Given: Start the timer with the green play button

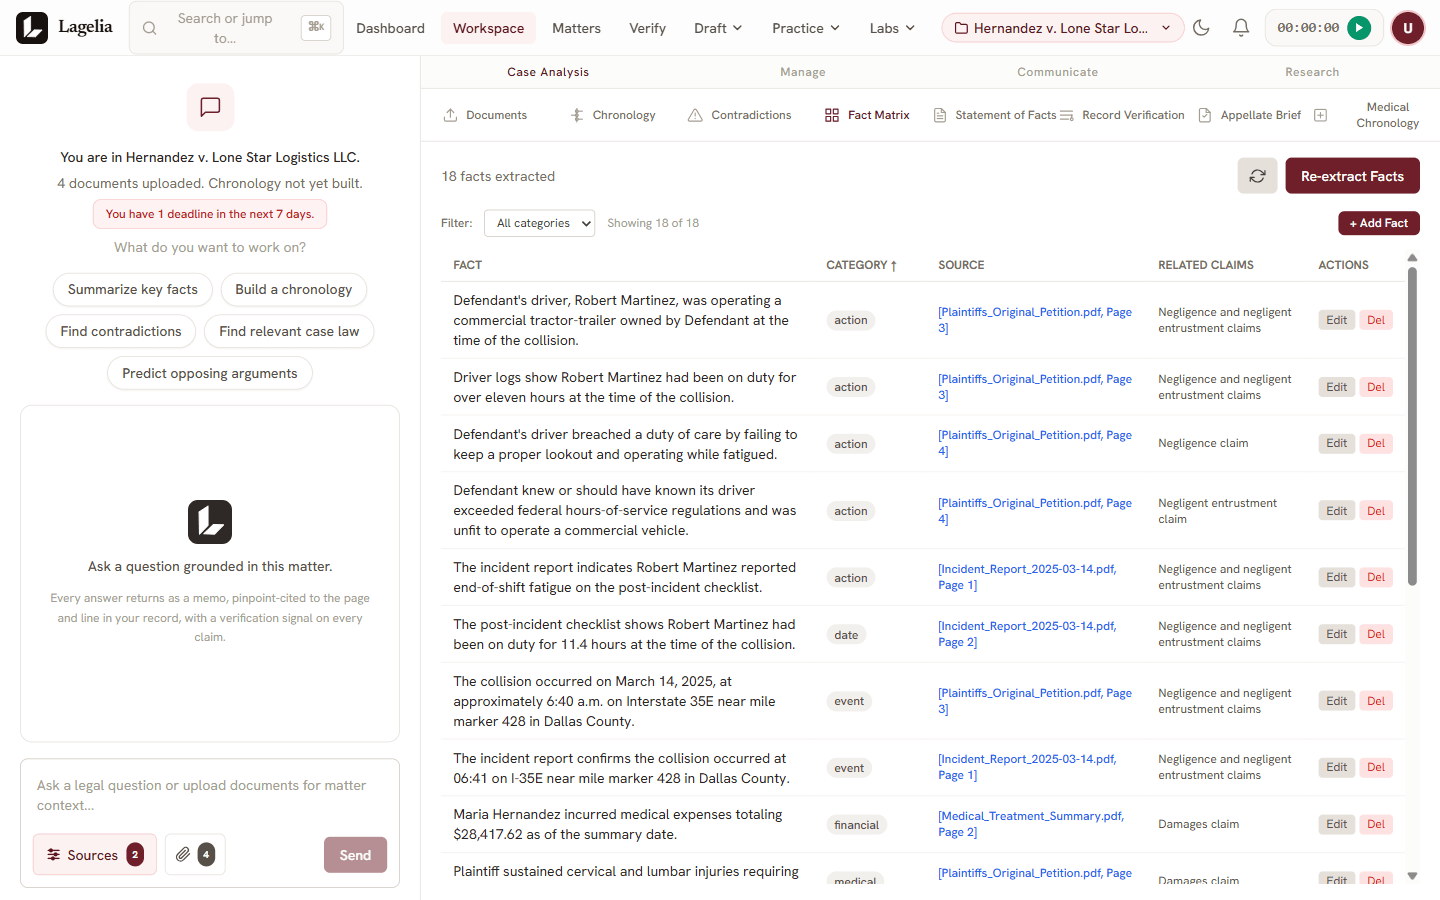Looking at the screenshot, I should pyautogui.click(x=1359, y=28).
